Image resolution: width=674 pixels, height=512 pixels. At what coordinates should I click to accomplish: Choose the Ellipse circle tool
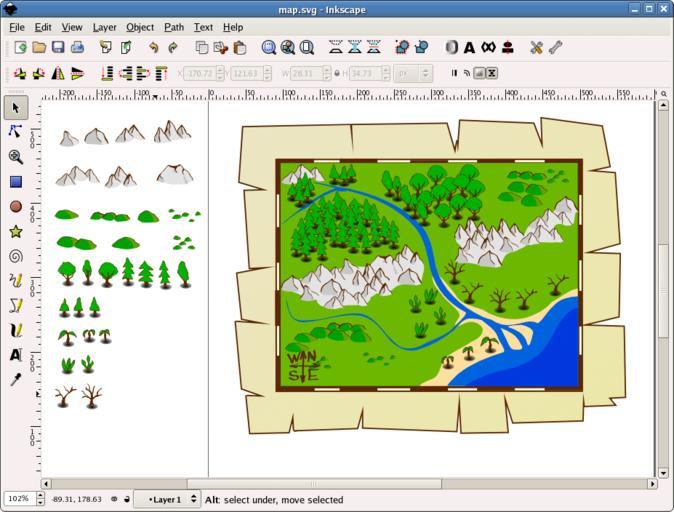(15, 207)
